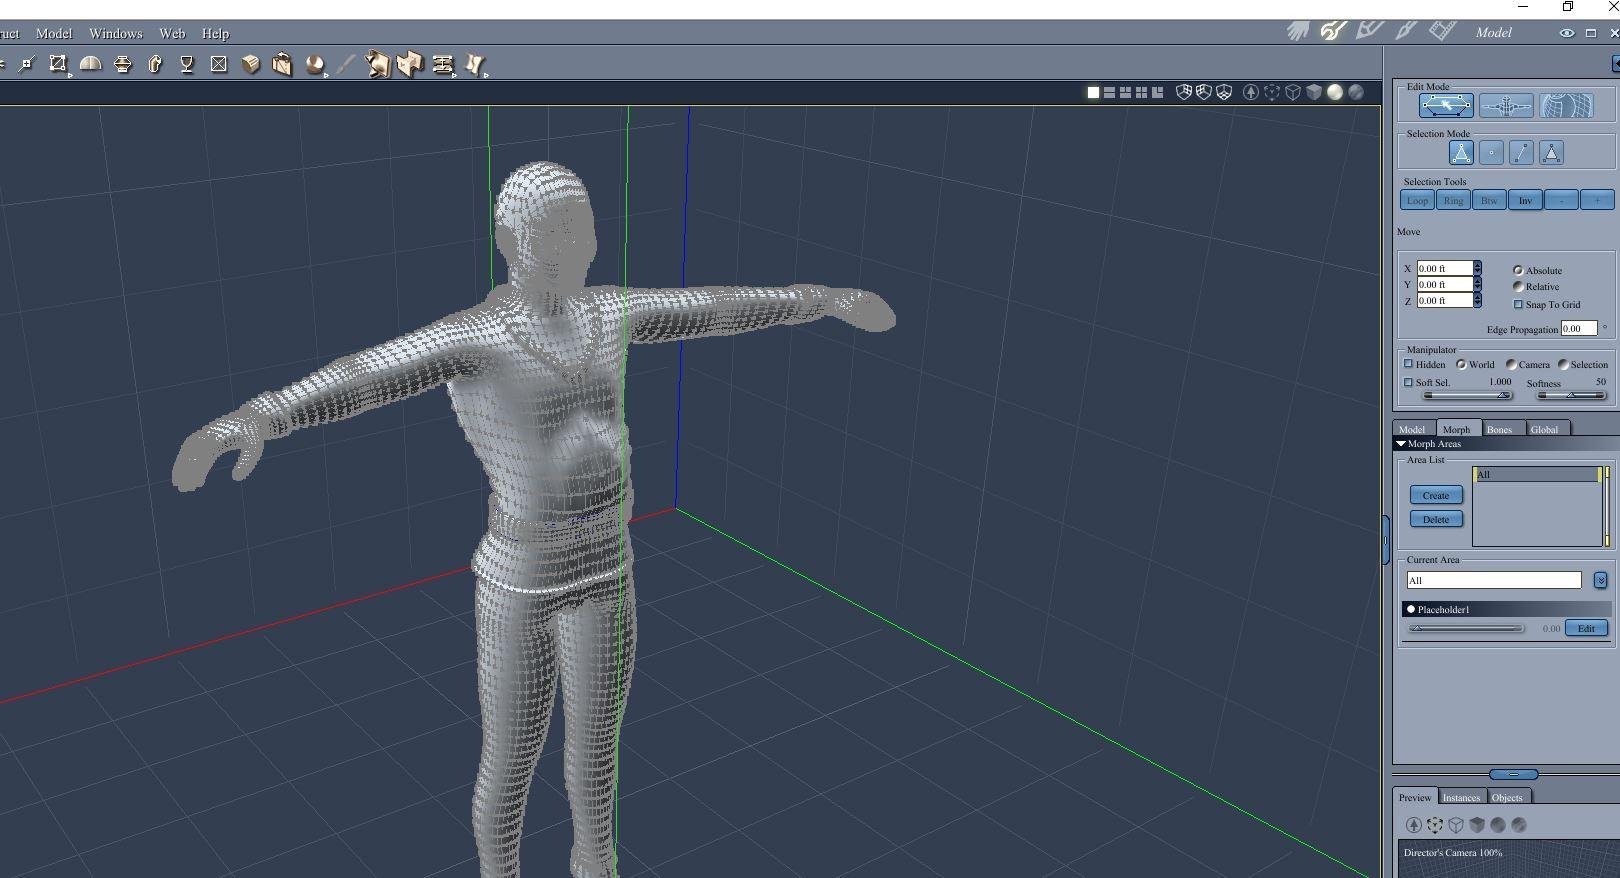The image size is (1620, 878).
Task: Select the World manipulator radio button
Action: point(1461,365)
